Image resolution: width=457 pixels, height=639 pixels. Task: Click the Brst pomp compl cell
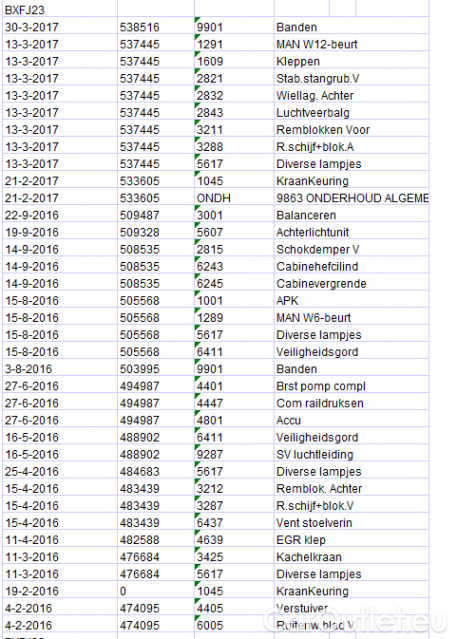(x=352, y=386)
